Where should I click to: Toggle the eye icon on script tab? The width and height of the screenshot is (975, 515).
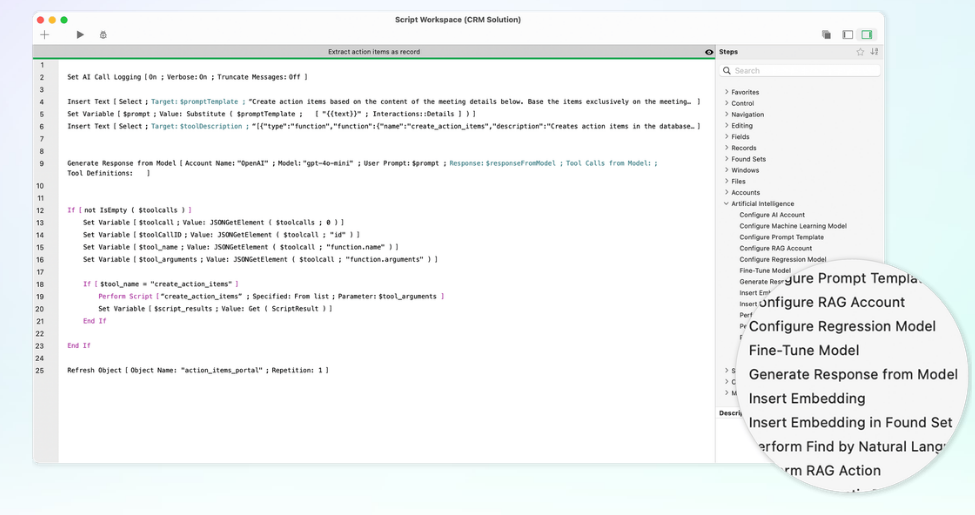709,52
